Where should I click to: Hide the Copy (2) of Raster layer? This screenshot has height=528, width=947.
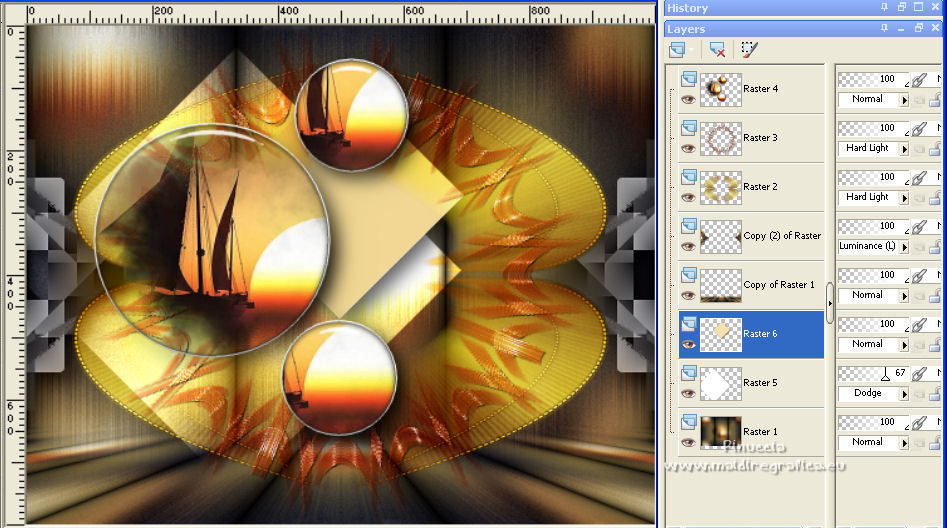click(688, 246)
